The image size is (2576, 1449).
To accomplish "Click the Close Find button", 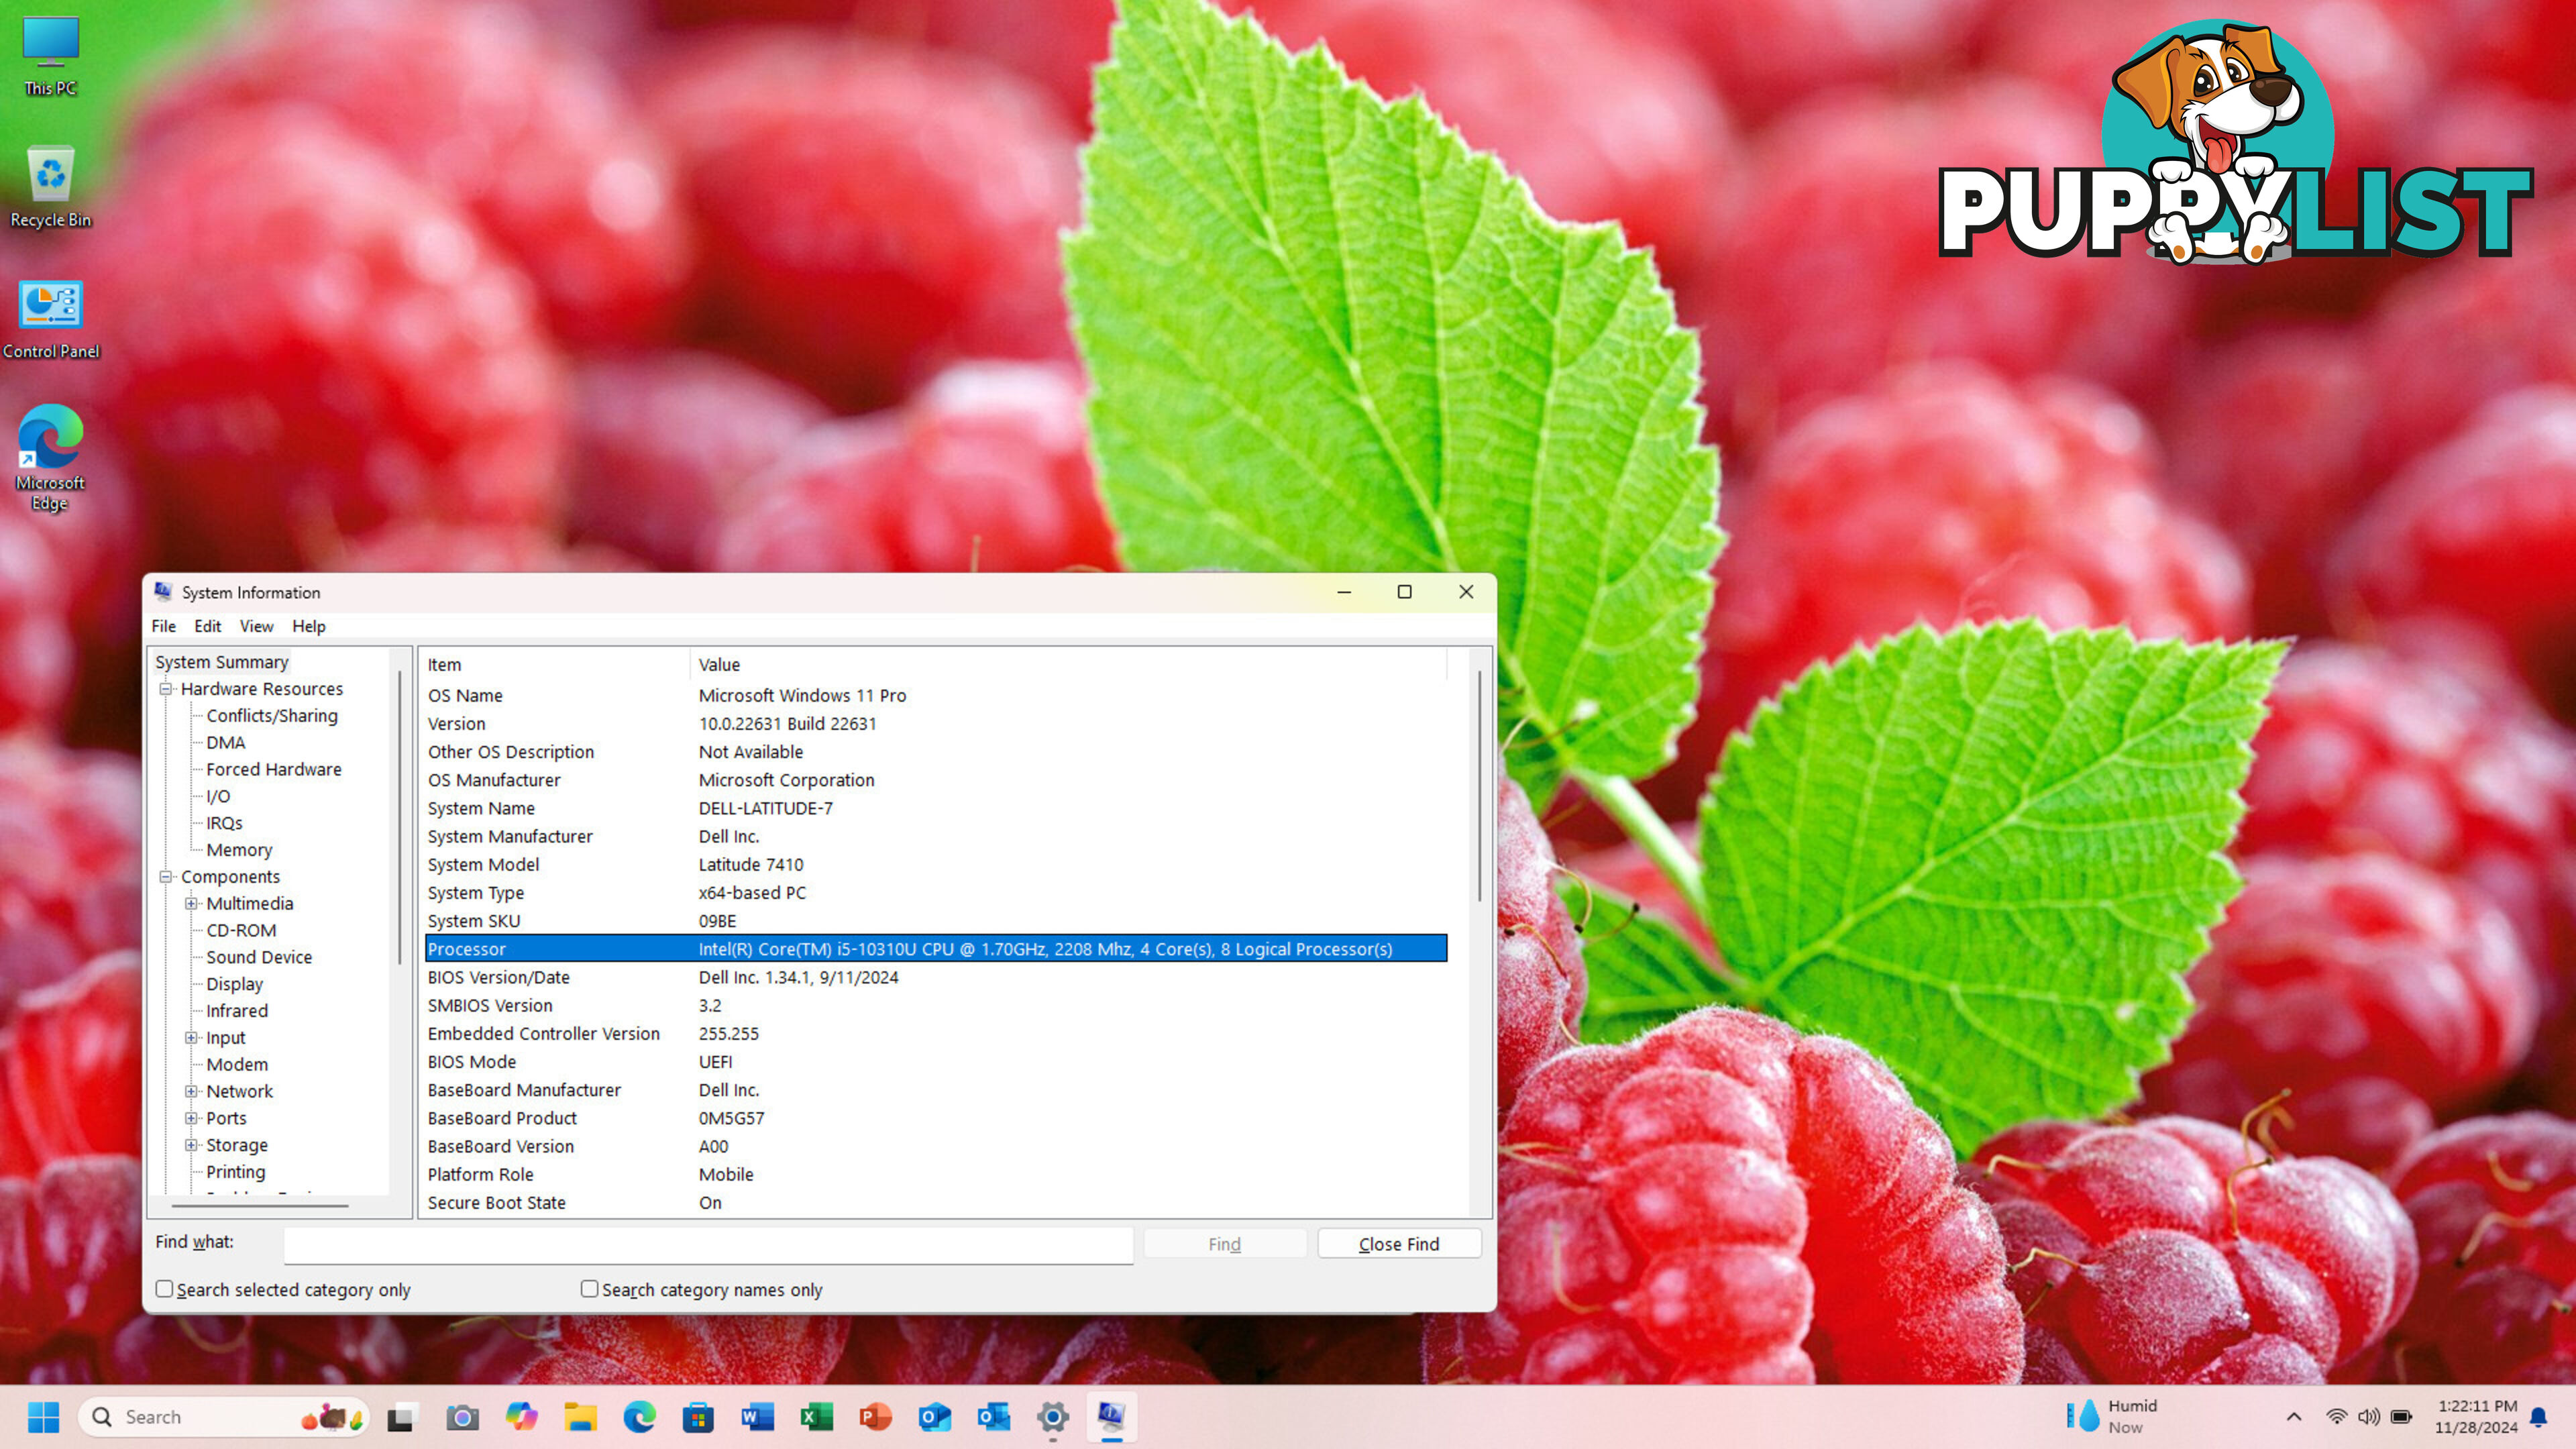I will (1399, 1244).
